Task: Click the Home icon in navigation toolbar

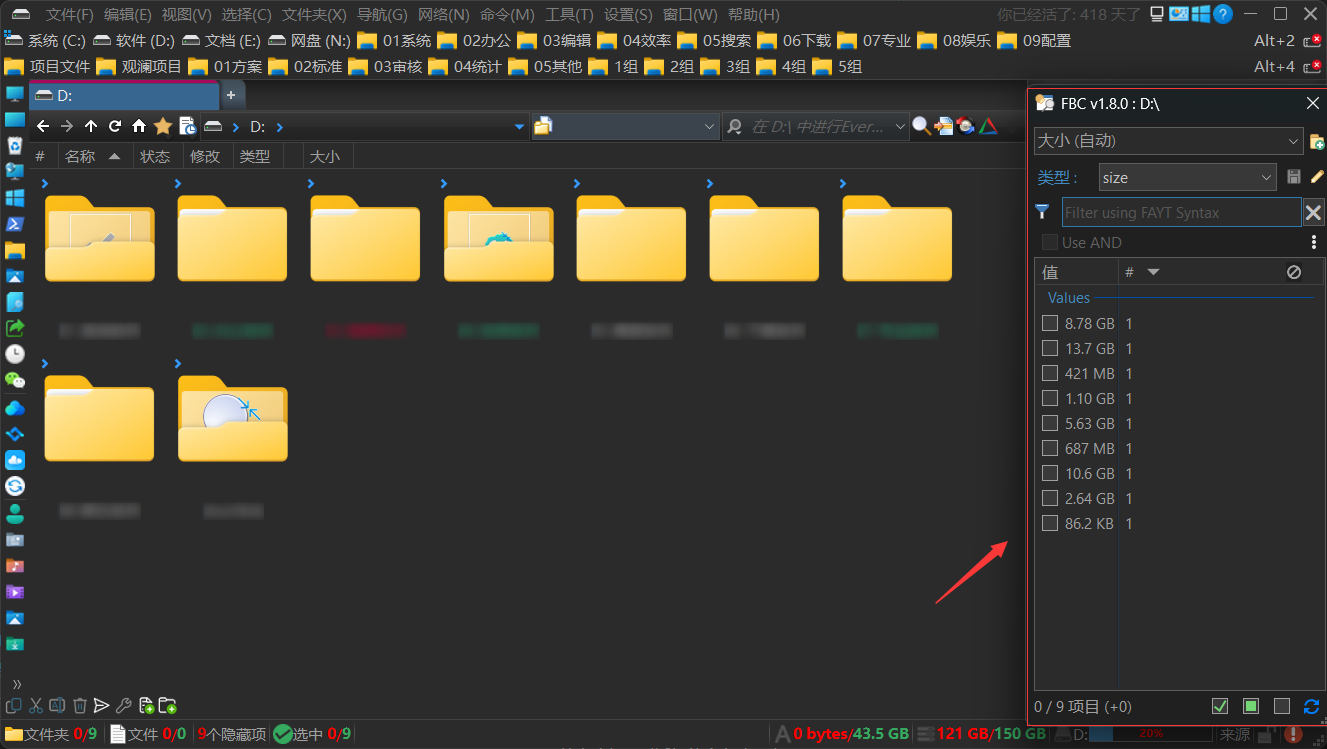Action: (x=139, y=126)
